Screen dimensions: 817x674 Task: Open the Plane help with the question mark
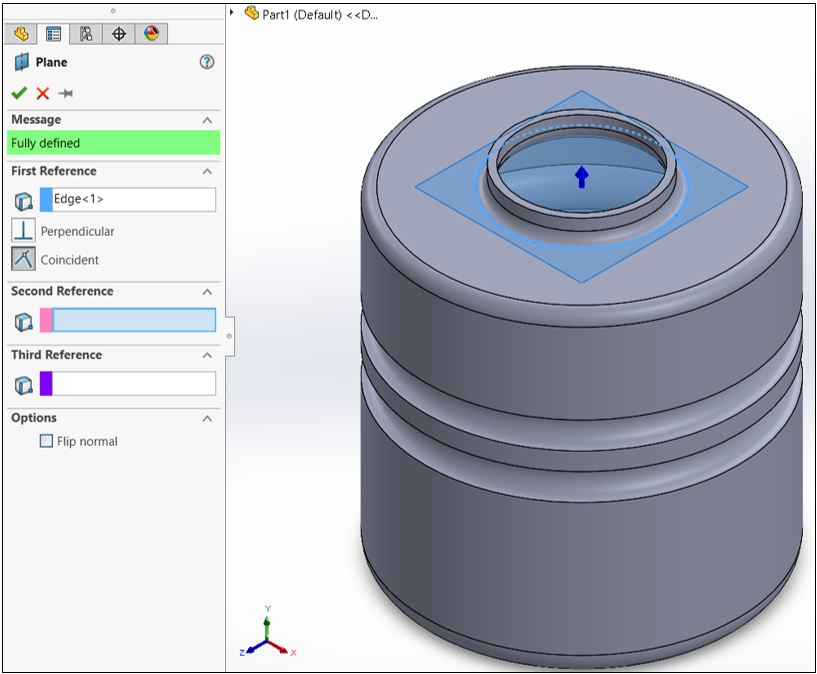[206, 62]
